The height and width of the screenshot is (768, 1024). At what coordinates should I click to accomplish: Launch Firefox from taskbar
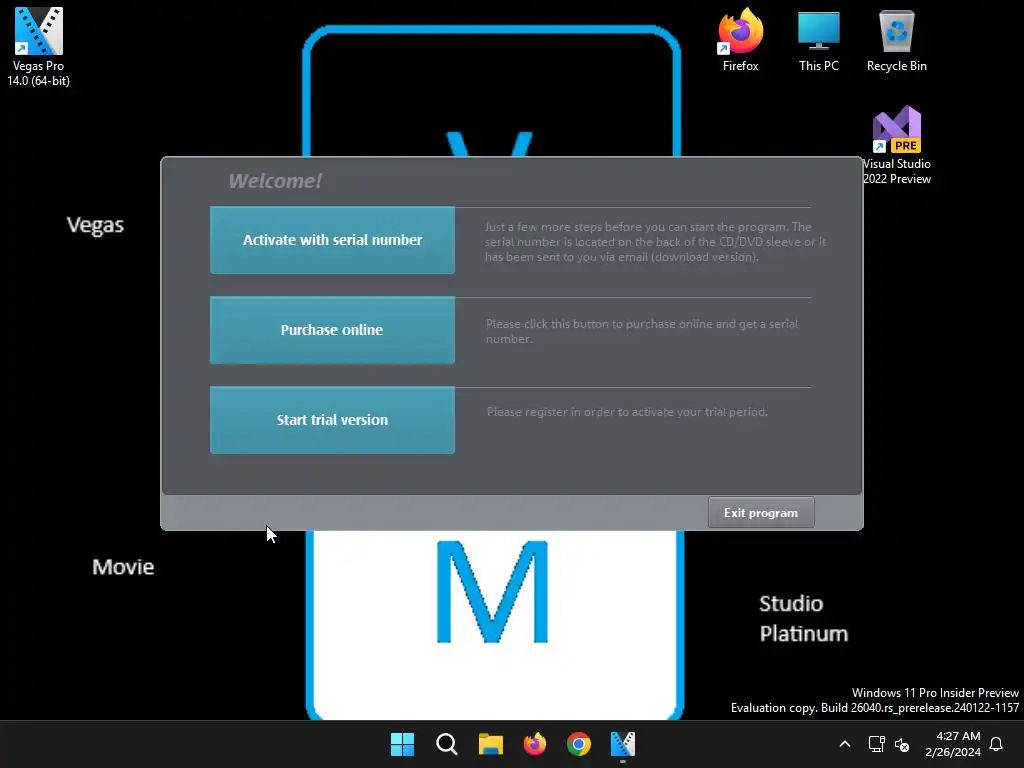[535, 744]
